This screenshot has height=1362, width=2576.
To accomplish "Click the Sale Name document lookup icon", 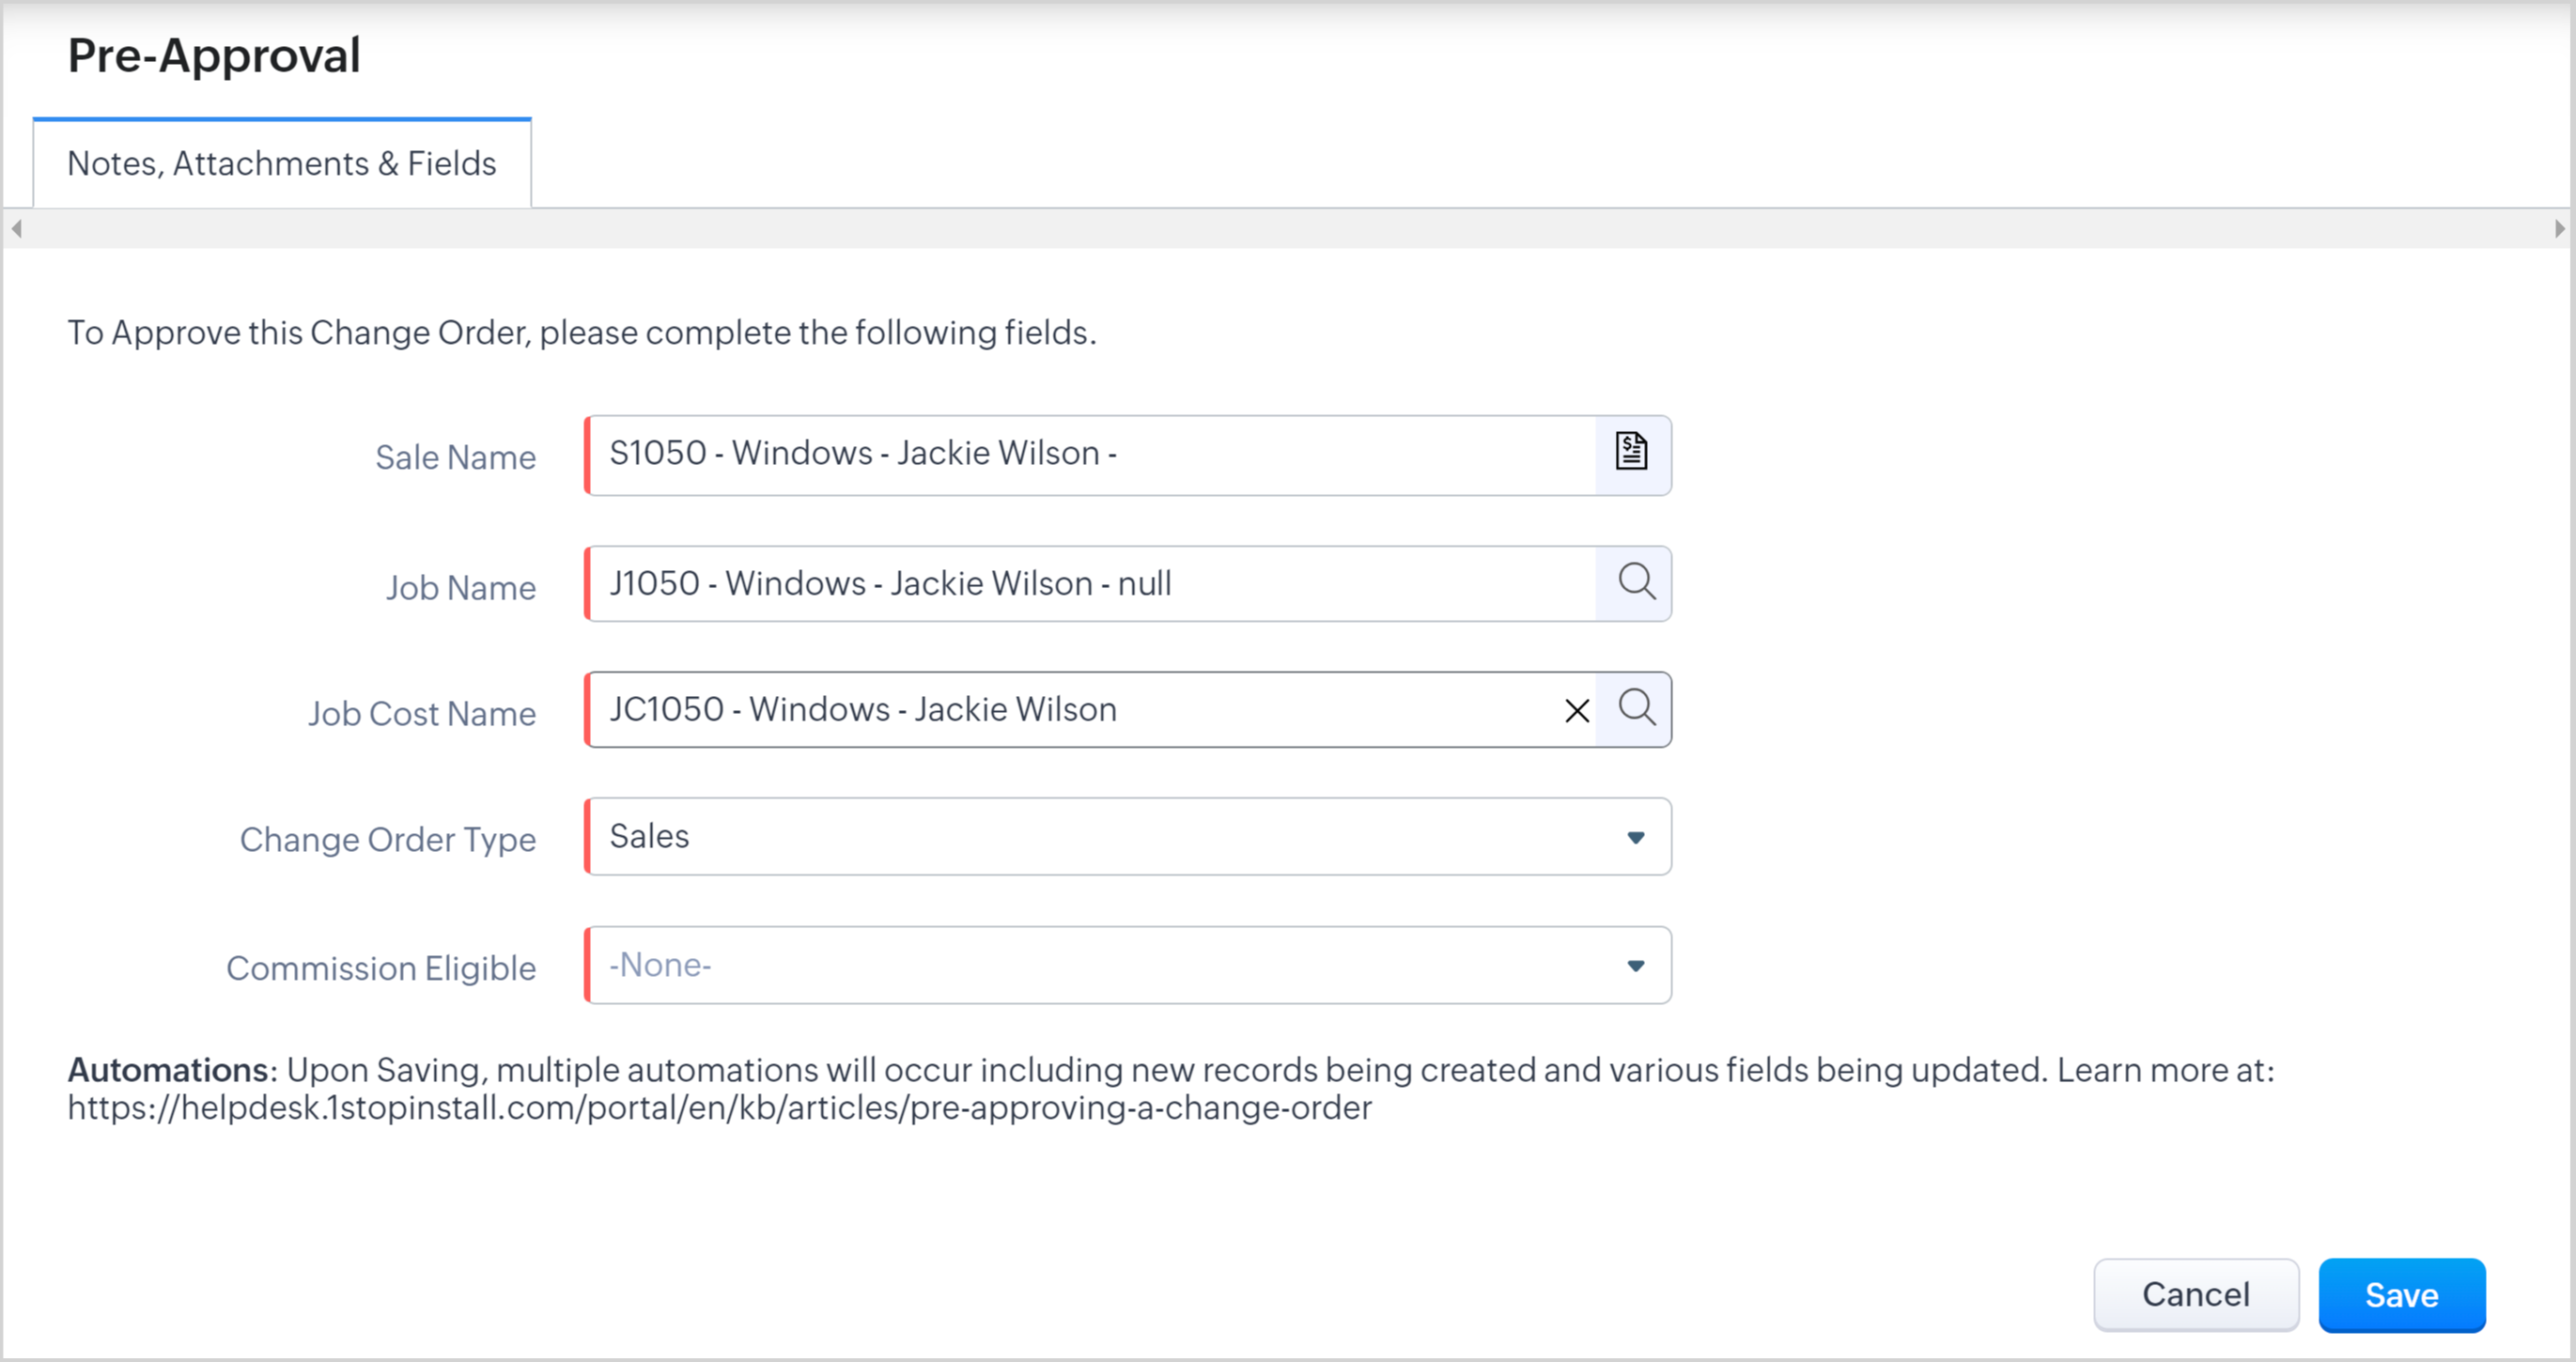I will click(1631, 452).
